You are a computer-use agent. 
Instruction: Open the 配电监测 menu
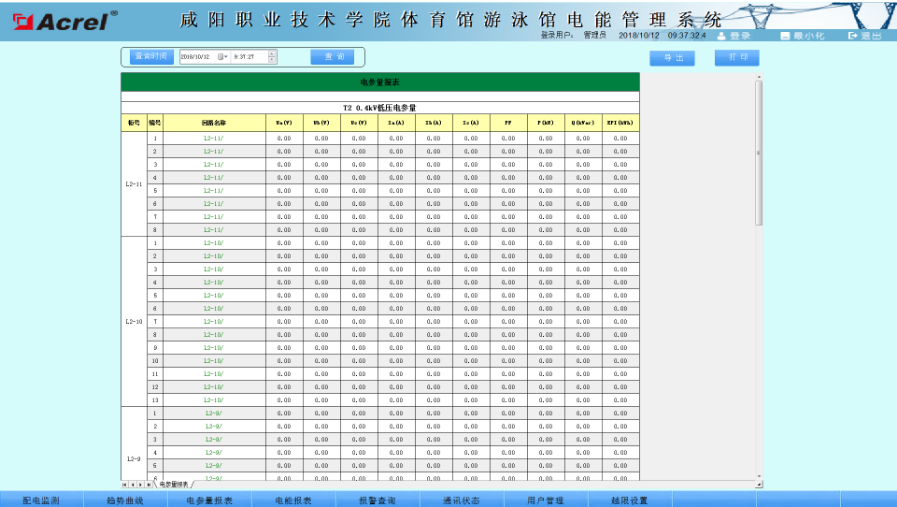(x=42, y=500)
